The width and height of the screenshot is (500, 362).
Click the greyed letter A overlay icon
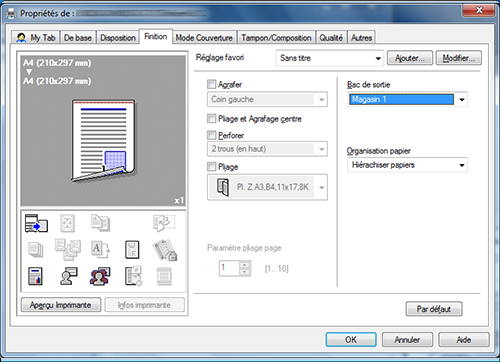click(100, 250)
